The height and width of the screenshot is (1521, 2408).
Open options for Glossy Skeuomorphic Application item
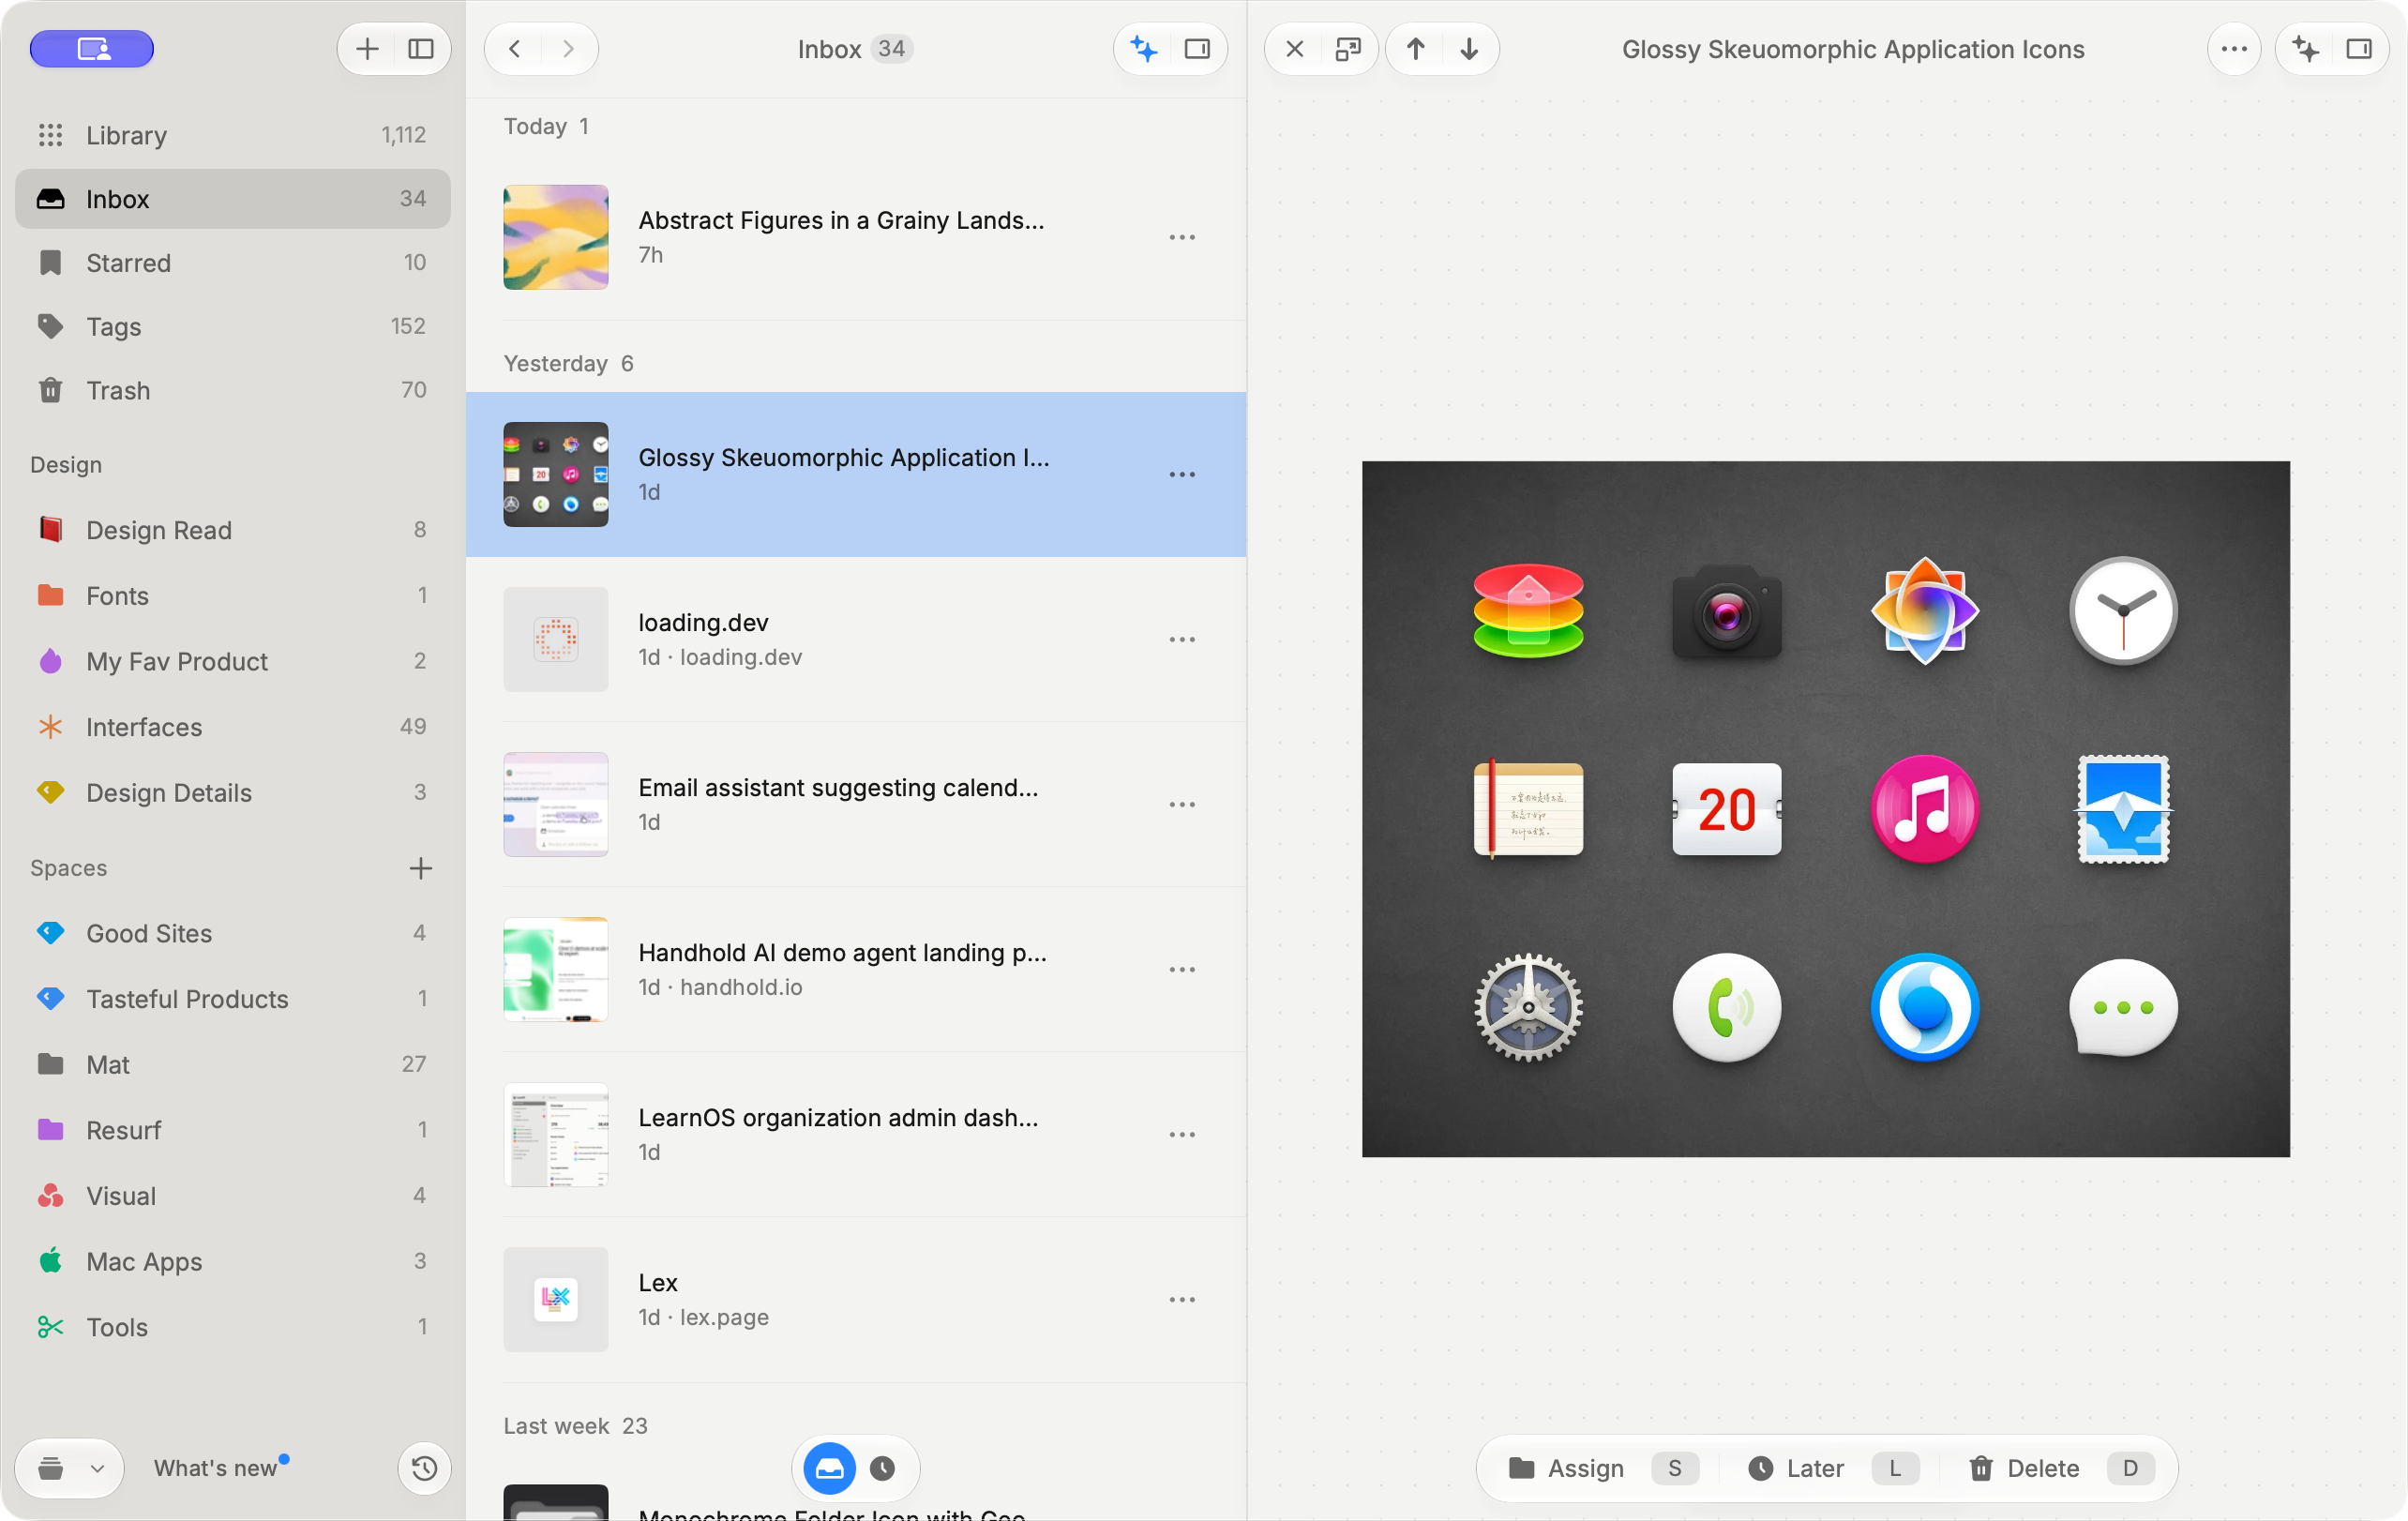pyautogui.click(x=1182, y=474)
